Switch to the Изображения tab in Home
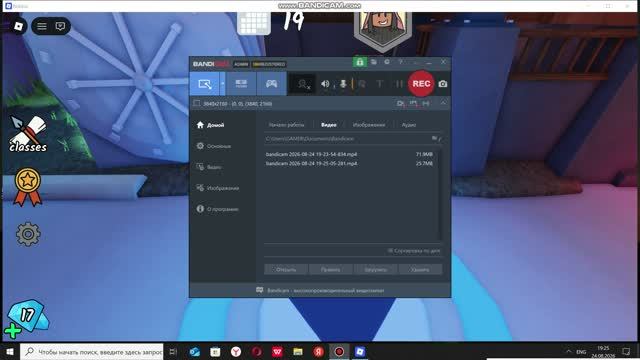The width and height of the screenshot is (640, 360). click(369, 125)
